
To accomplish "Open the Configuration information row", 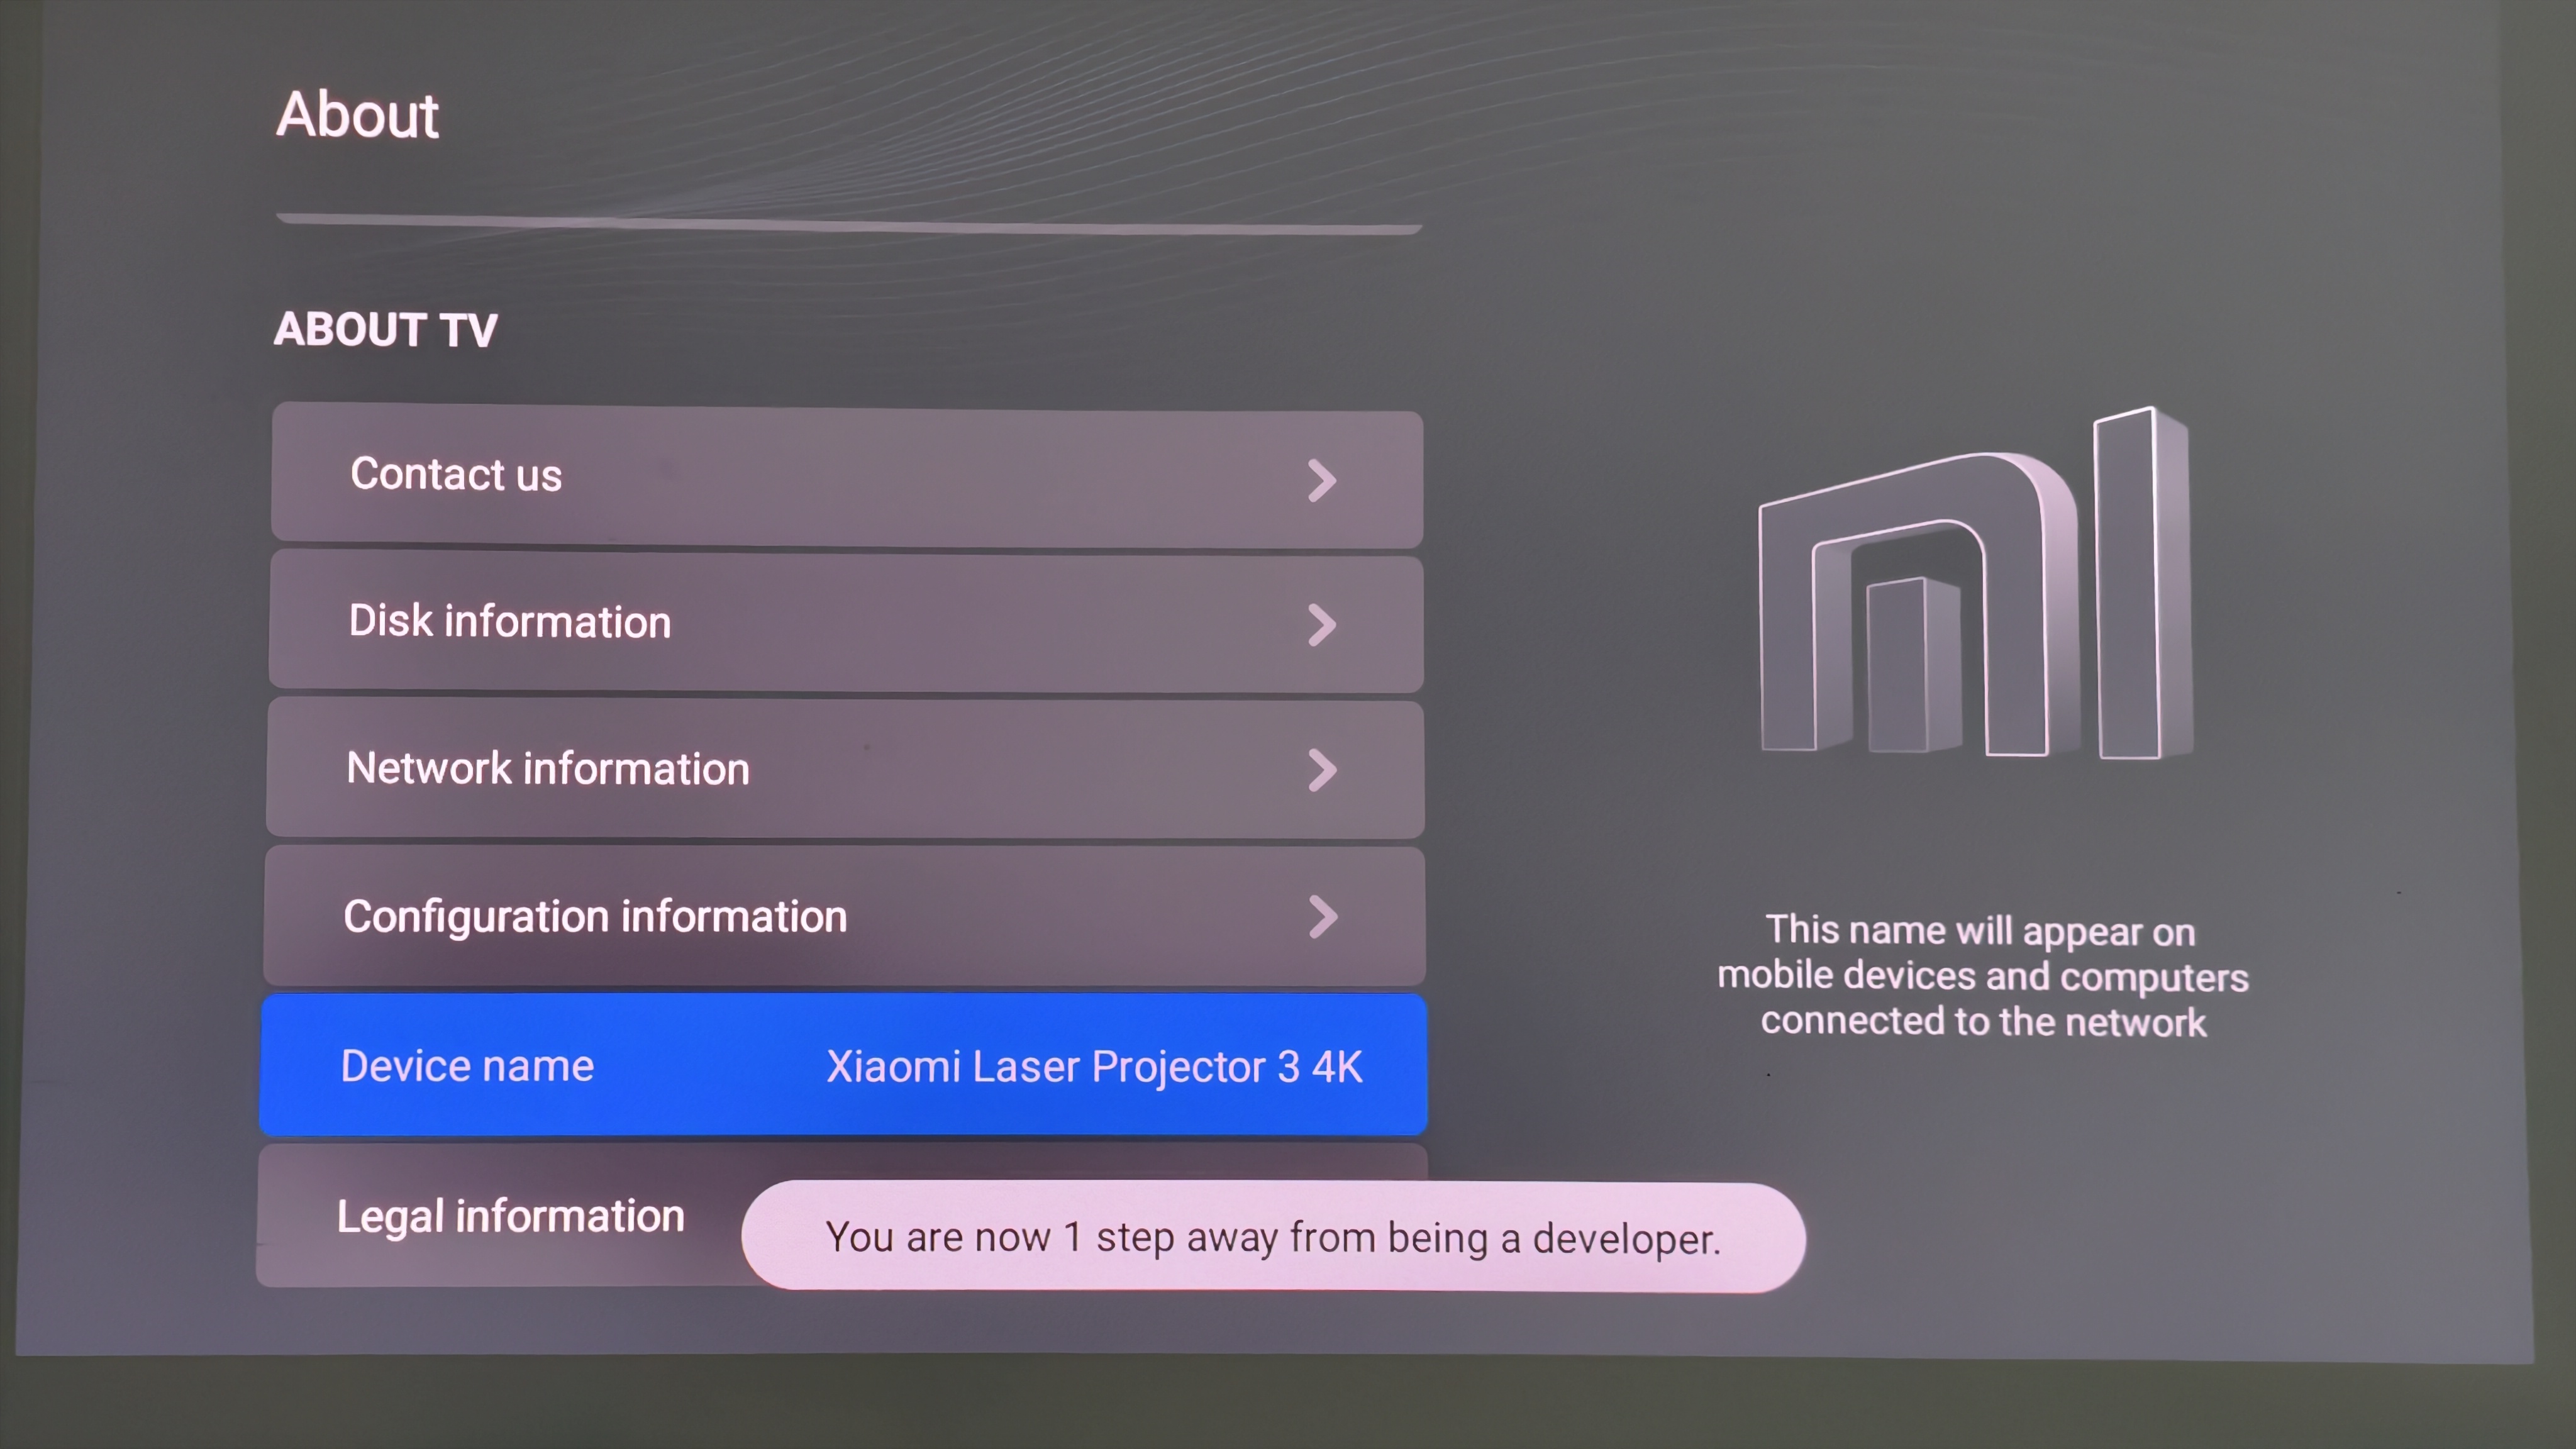I will pos(846,915).
